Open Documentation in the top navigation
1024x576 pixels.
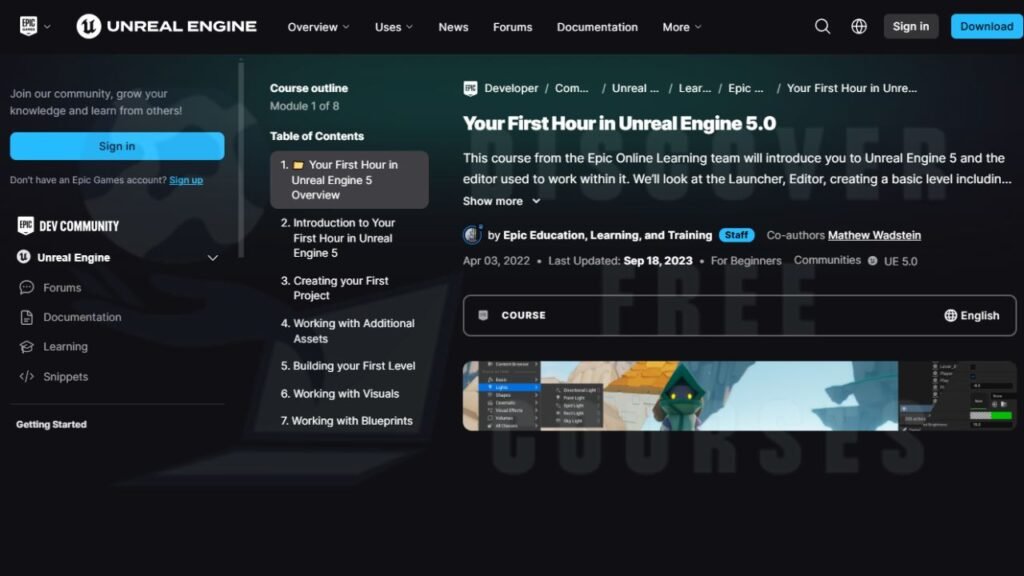tap(597, 27)
